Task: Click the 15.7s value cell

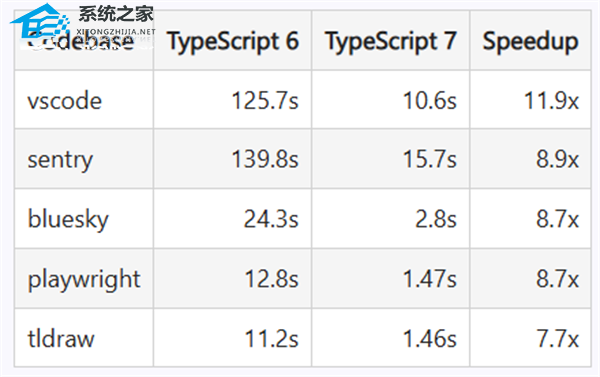Action: pyautogui.click(x=391, y=159)
